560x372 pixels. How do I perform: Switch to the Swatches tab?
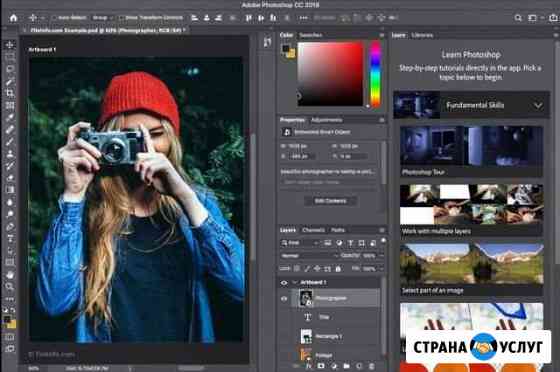coord(310,35)
